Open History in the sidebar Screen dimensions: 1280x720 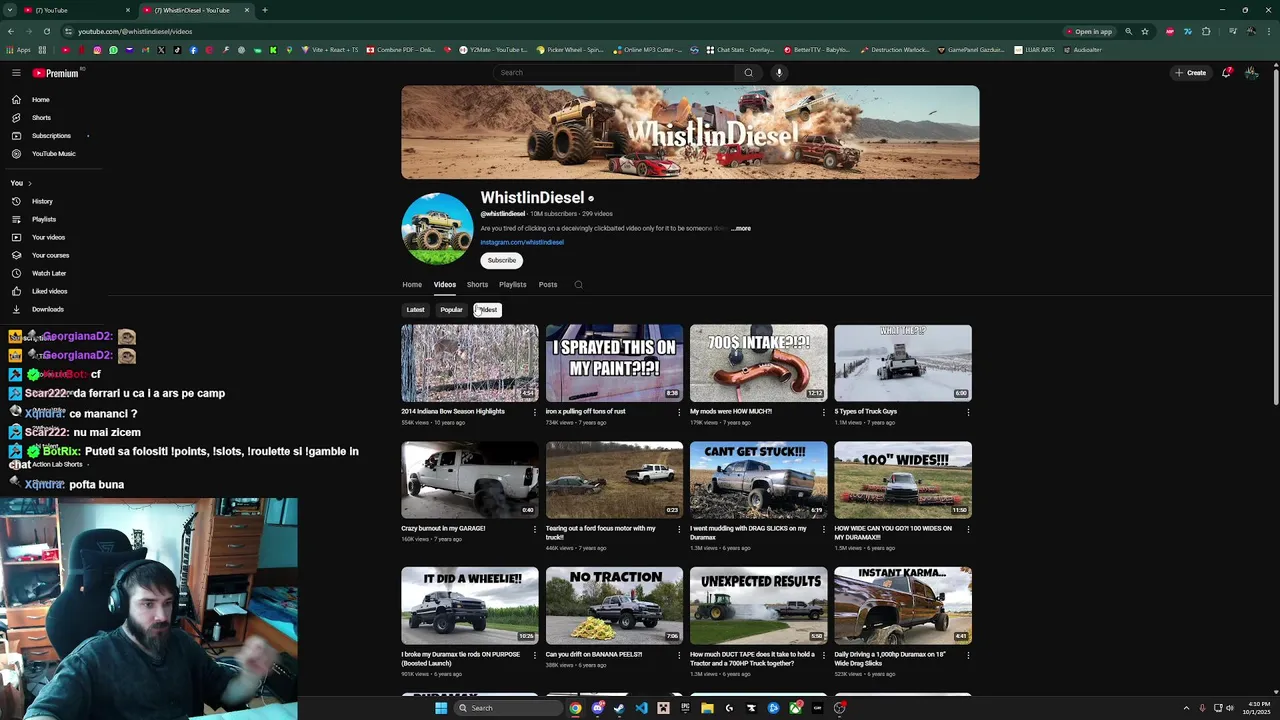[42, 201]
